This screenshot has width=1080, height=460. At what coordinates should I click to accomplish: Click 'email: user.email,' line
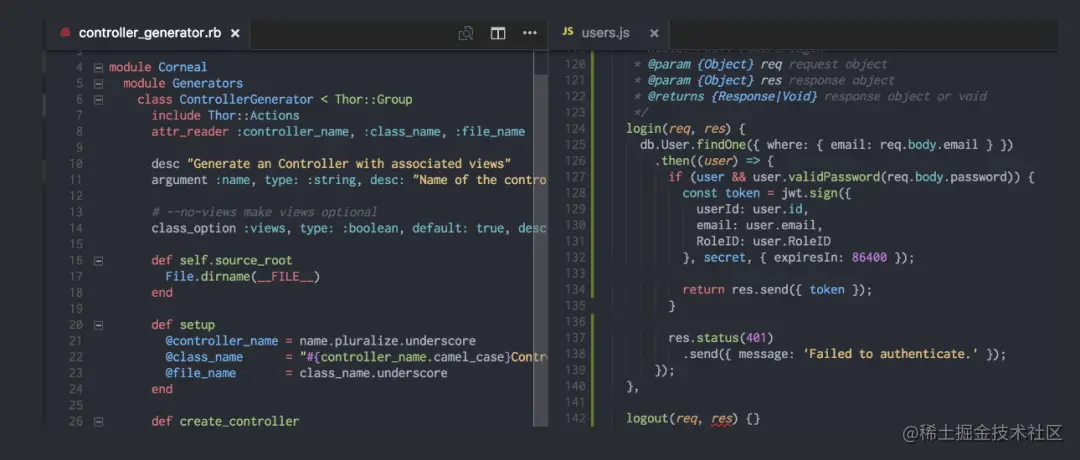click(760, 225)
